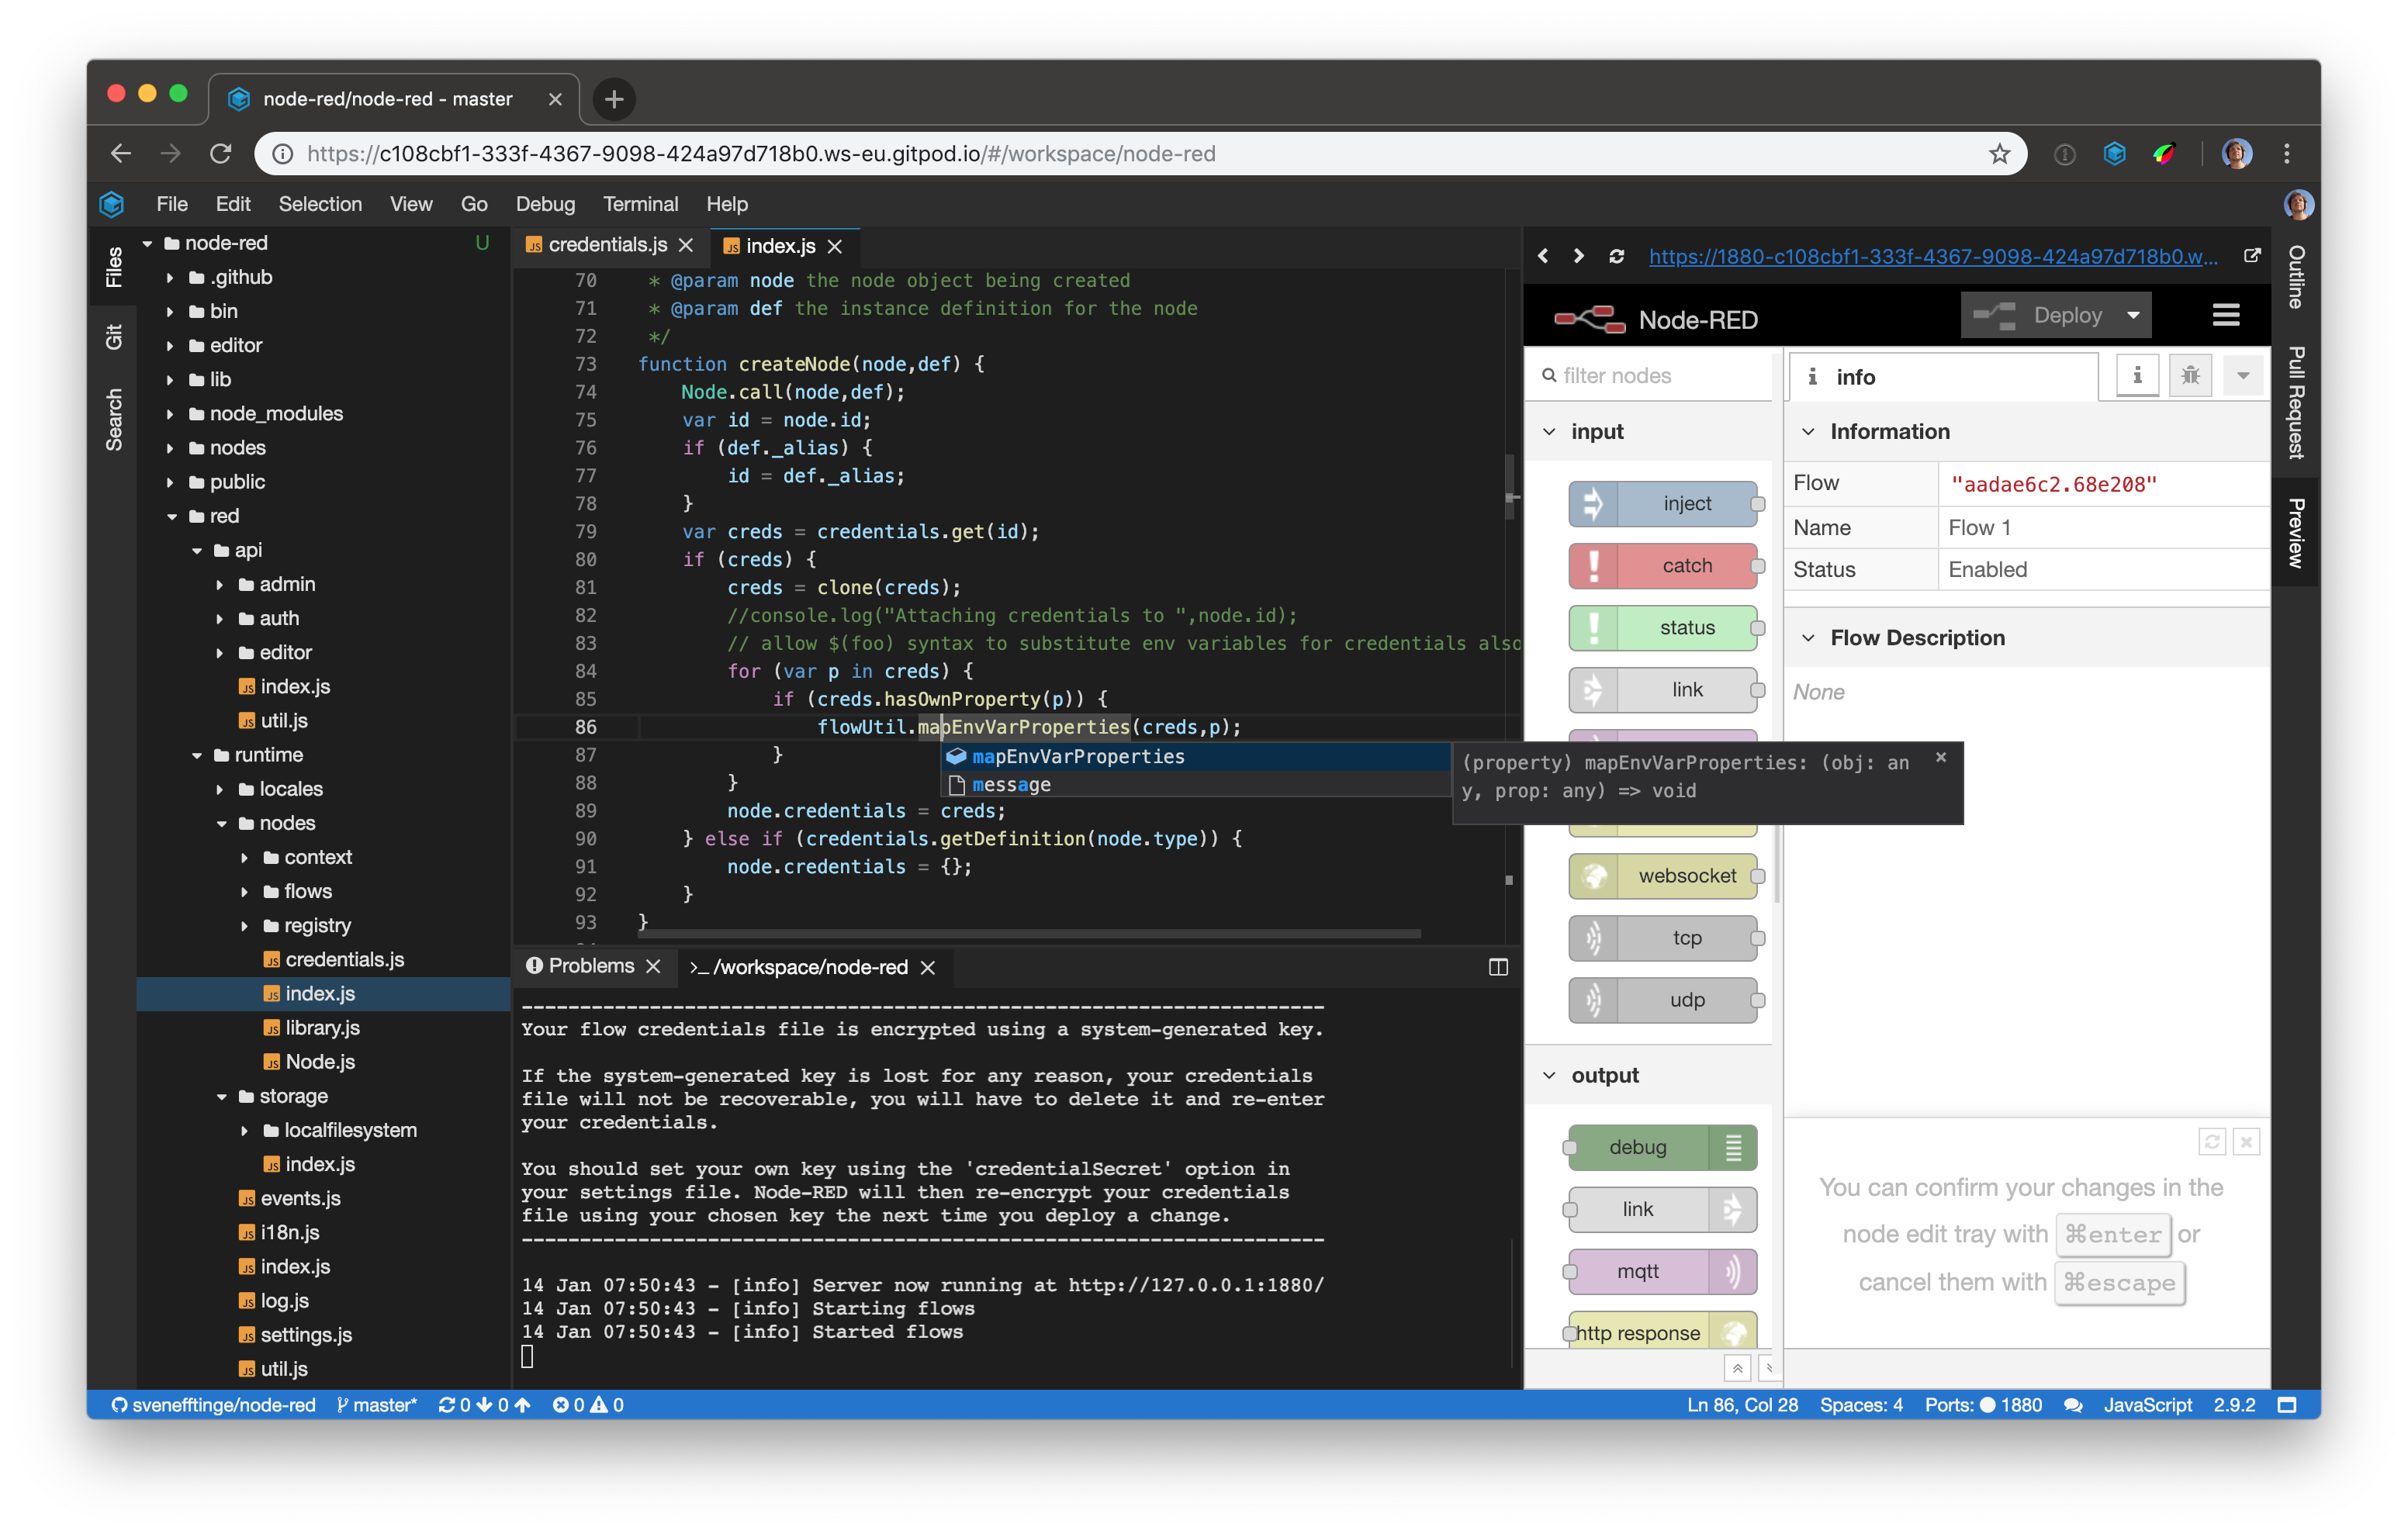This screenshot has width=2408, height=1534.
Task: Switch to the credentials.js editor tab
Action: 607,245
